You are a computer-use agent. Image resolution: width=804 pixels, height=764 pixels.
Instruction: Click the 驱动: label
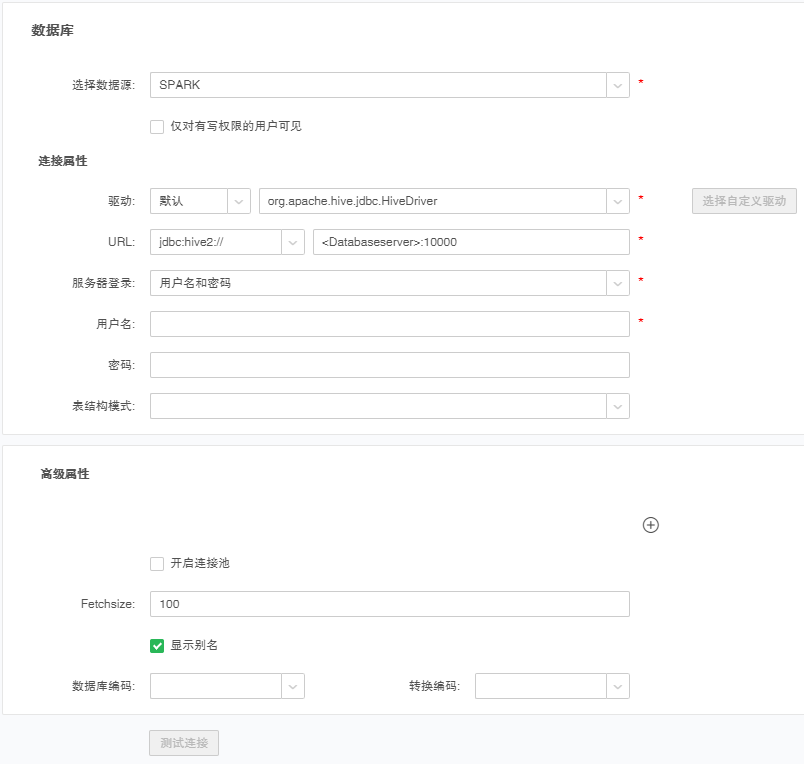pos(122,201)
